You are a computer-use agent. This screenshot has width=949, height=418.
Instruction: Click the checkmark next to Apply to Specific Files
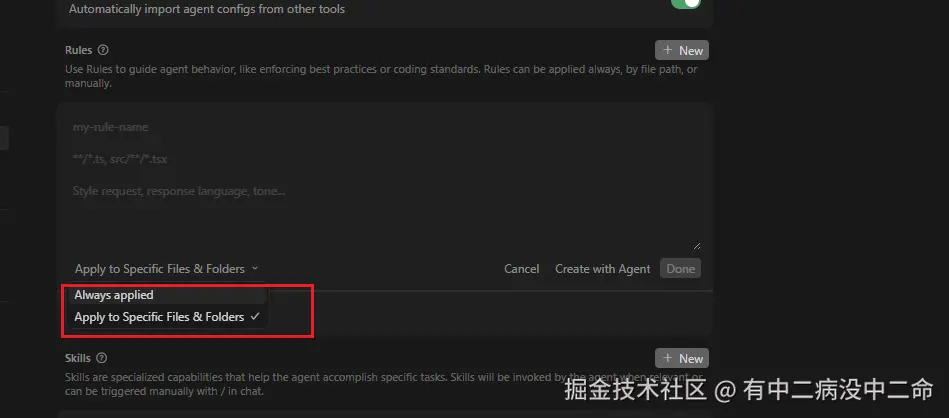coord(255,316)
